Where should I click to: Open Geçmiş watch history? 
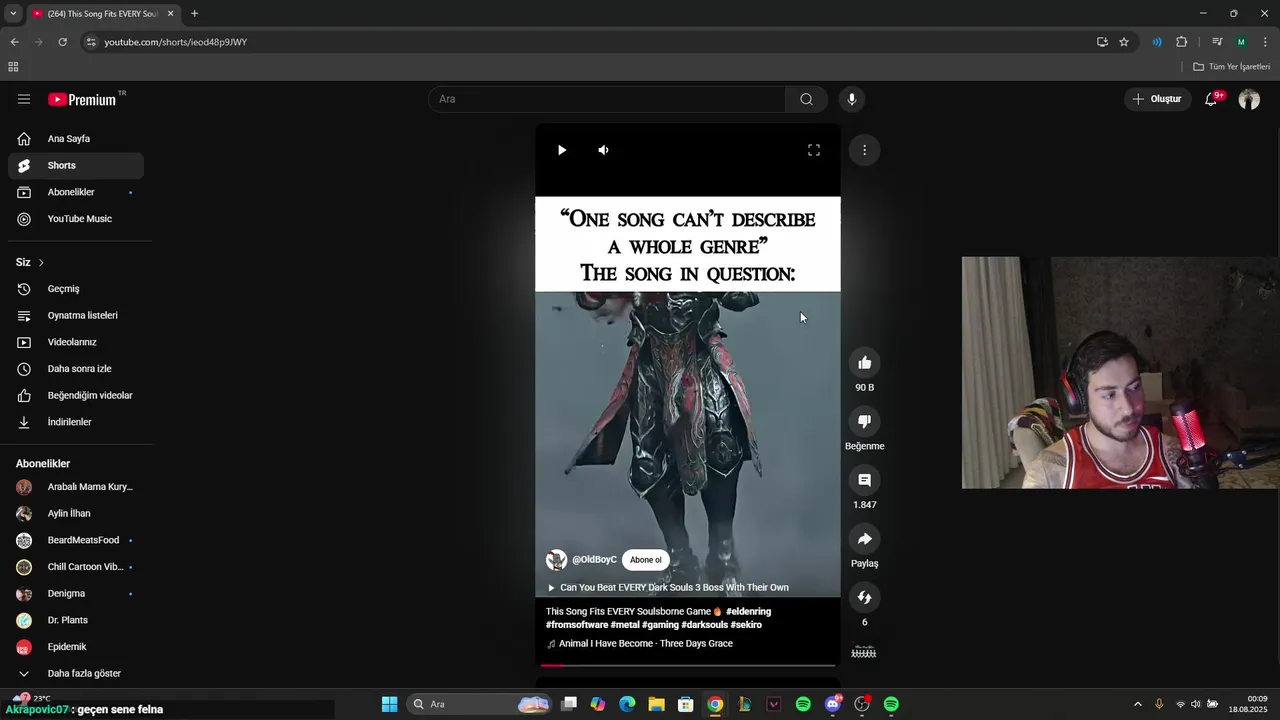[76, 289]
